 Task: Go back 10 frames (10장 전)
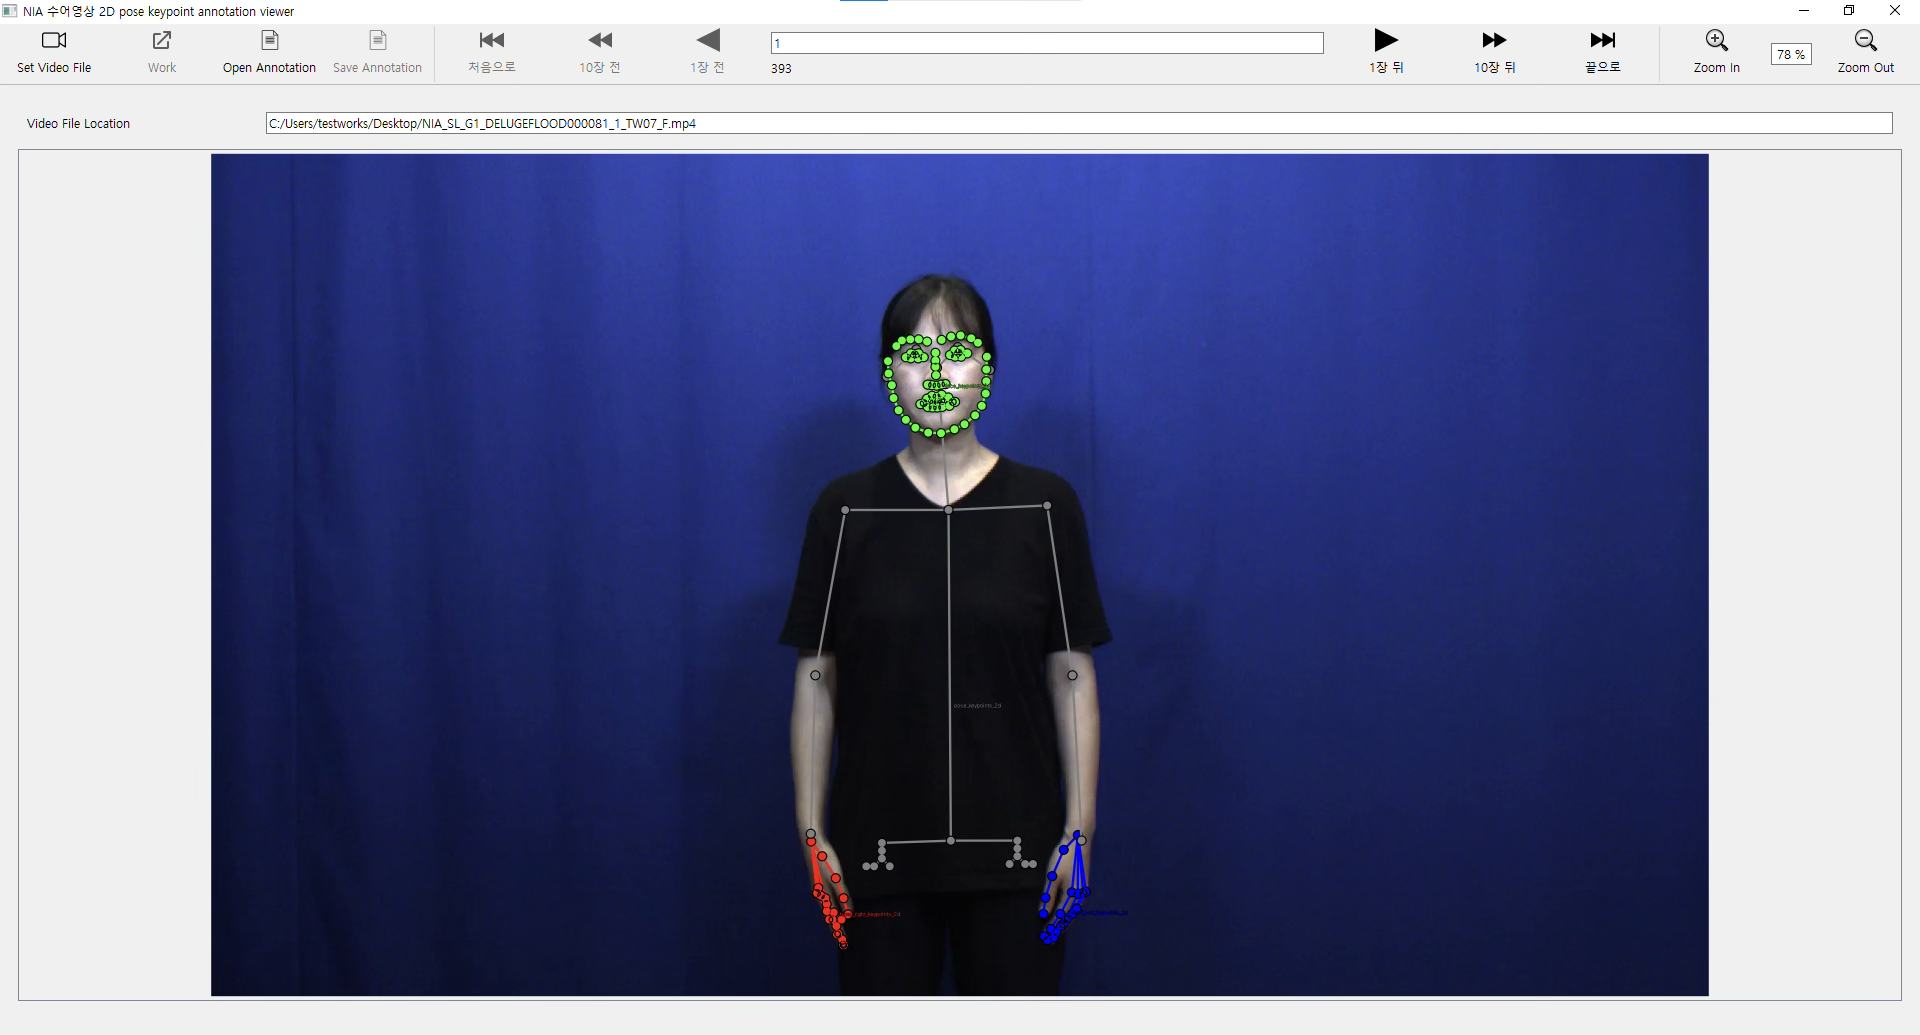[x=600, y=51]
